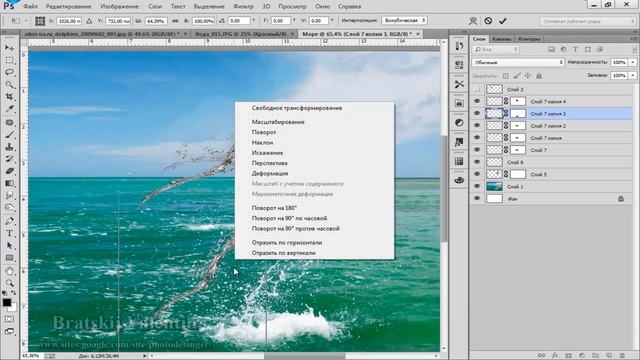Open the Непрозрачность opacity slider arrow
Viewport: 640px width, 360px height.
(633, 62)
